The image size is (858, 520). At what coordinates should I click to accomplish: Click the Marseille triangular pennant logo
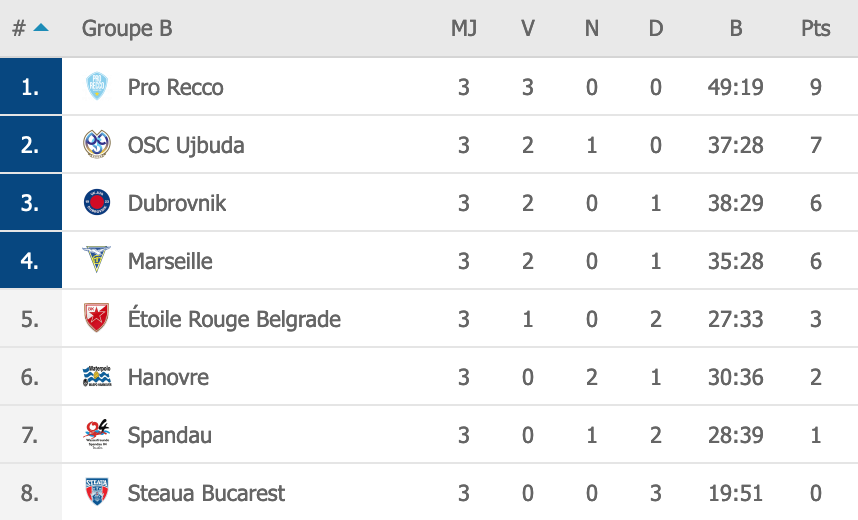(x=96, y=259)
